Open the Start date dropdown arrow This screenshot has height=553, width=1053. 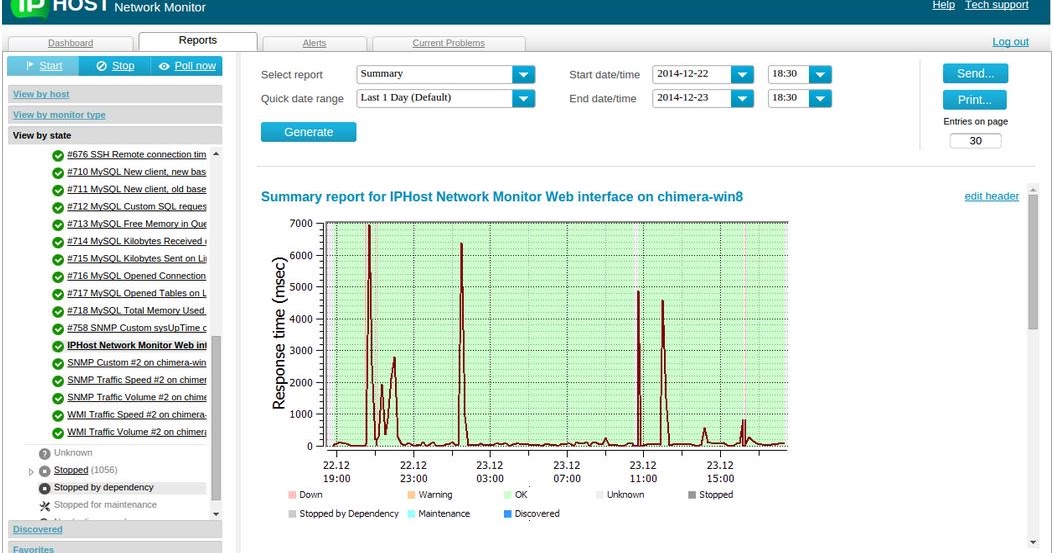coord(742,75)
